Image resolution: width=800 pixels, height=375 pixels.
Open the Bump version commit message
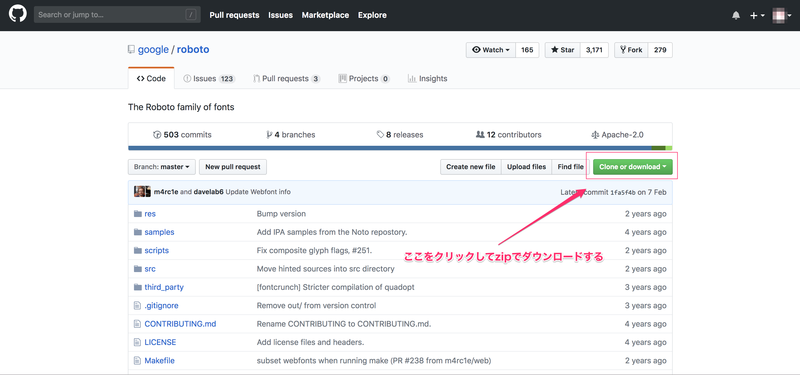[x=281, y=214]
